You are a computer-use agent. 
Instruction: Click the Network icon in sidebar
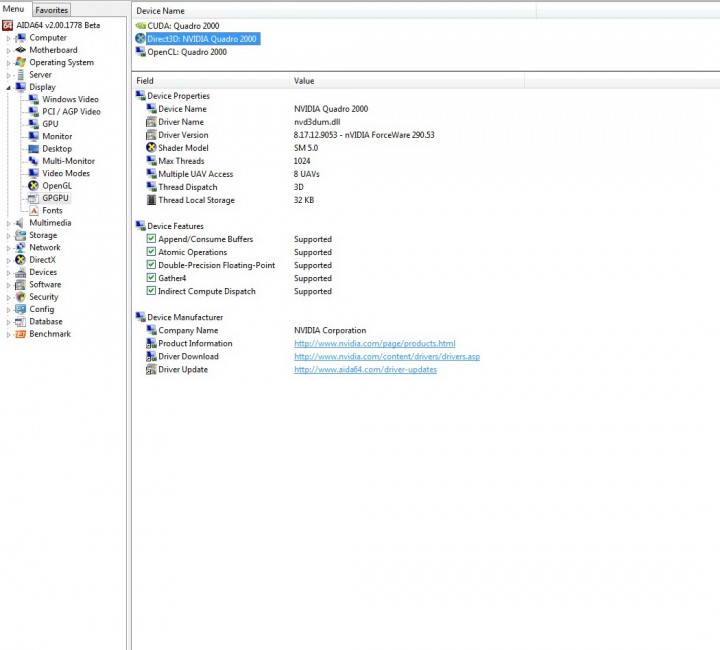tap(20, 247)
